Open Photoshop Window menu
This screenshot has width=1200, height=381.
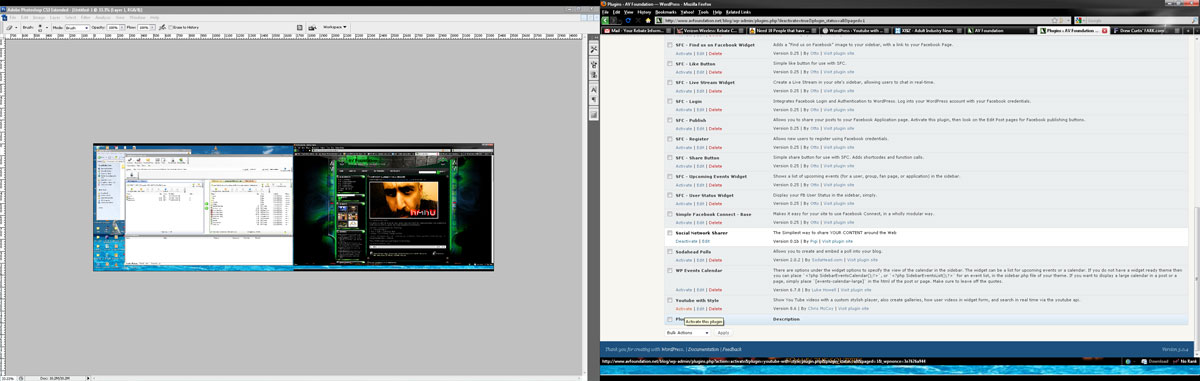coord(137,17)
